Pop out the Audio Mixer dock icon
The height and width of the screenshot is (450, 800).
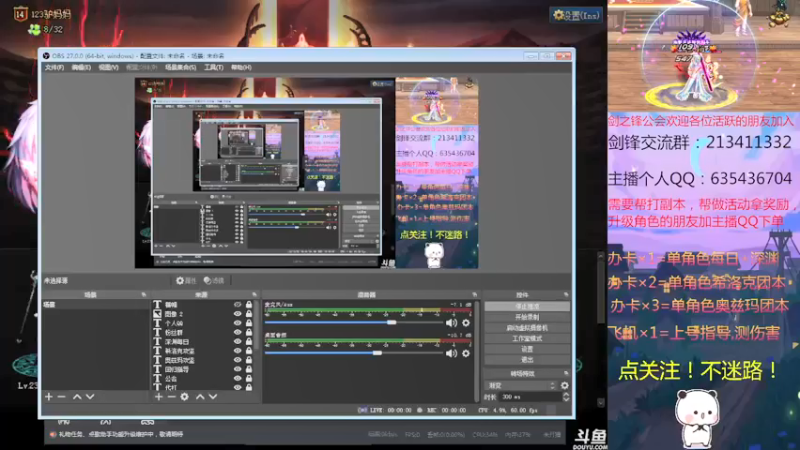point(474,295)
